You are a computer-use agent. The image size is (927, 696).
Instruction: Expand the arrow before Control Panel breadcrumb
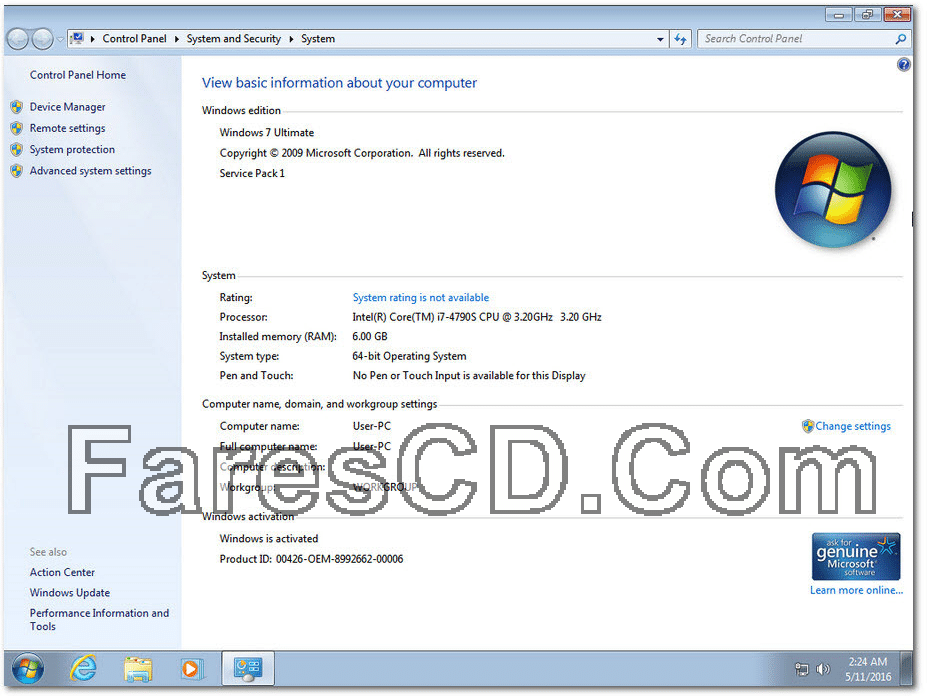click(93, 39)
